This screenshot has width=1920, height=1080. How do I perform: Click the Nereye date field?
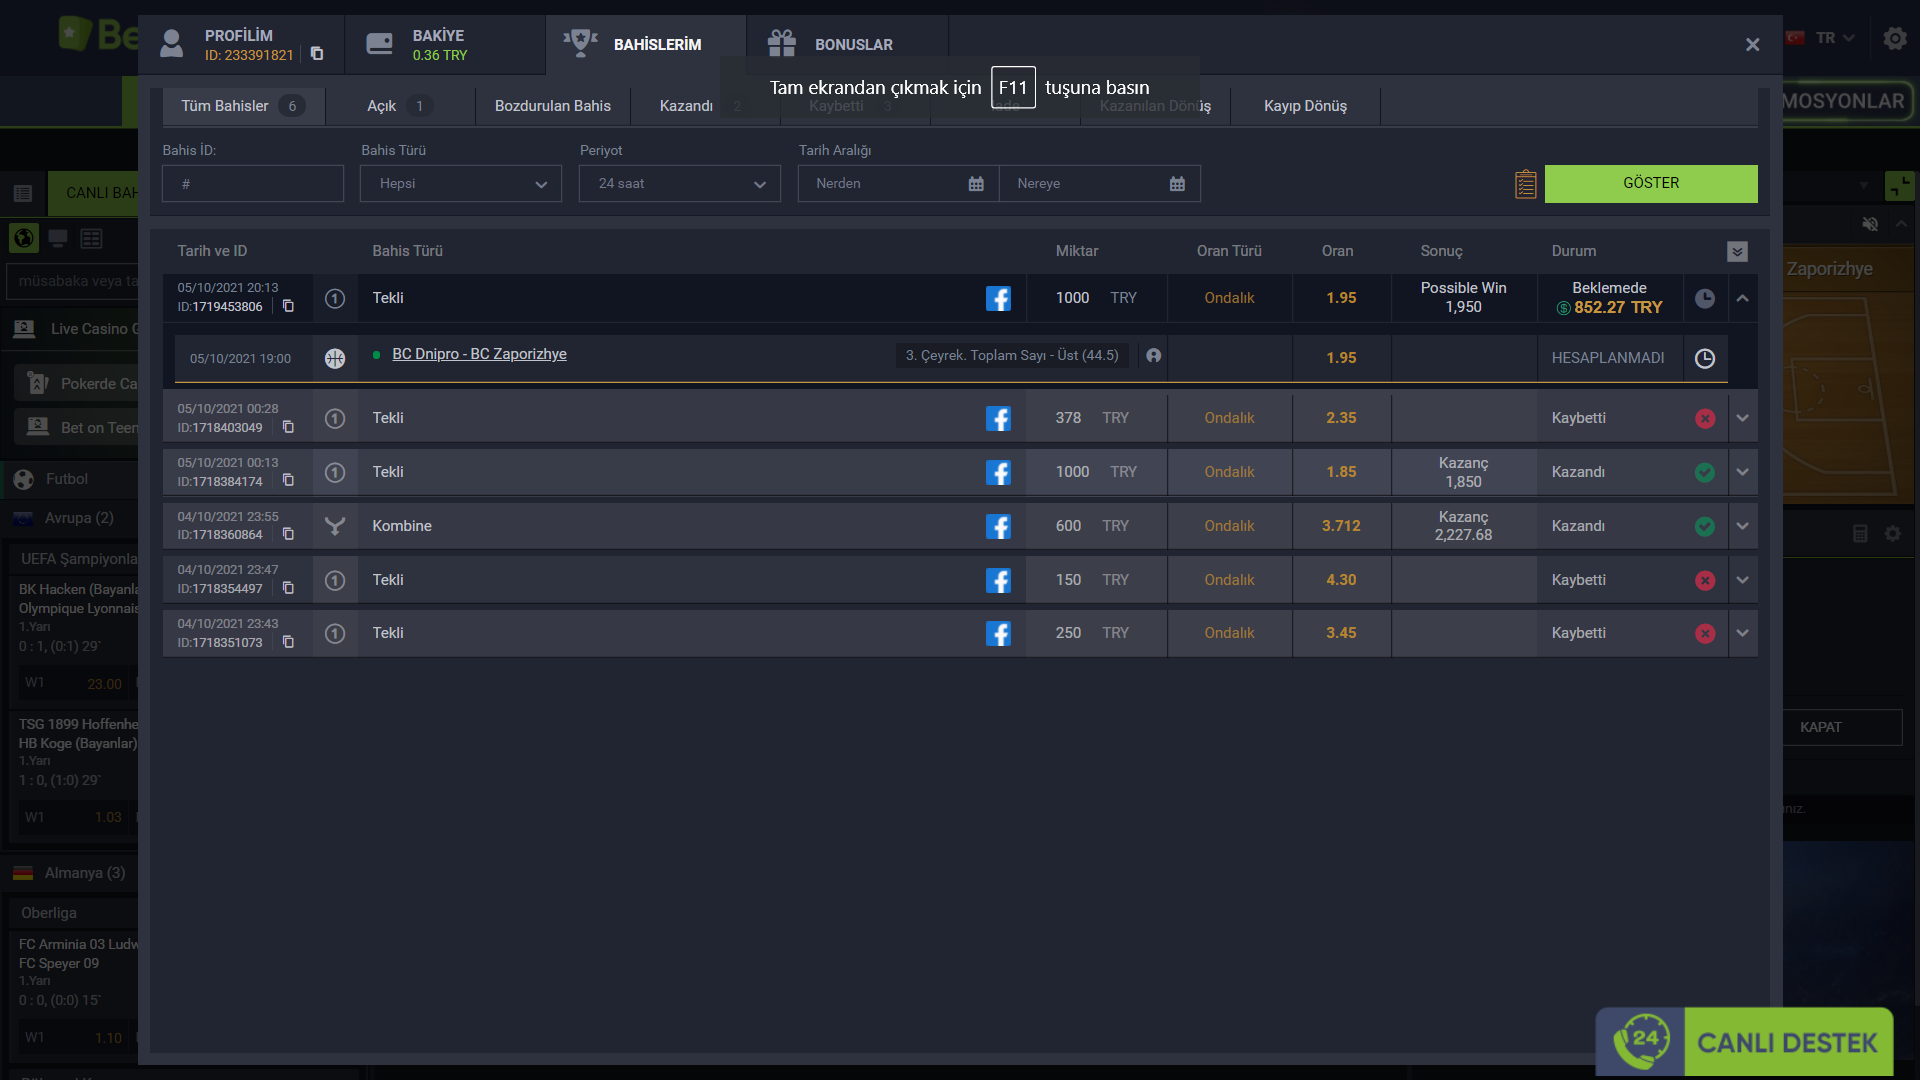click(1100, 184)
